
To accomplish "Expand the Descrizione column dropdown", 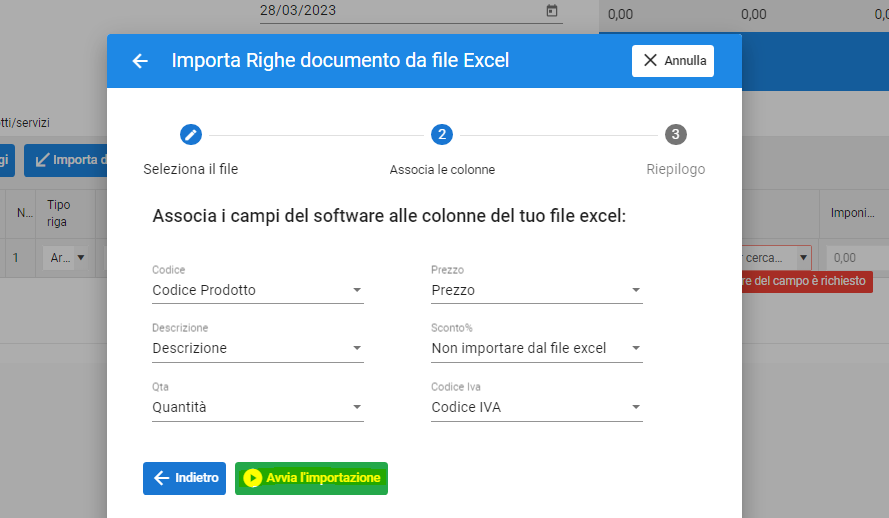I will click(257, 348).
